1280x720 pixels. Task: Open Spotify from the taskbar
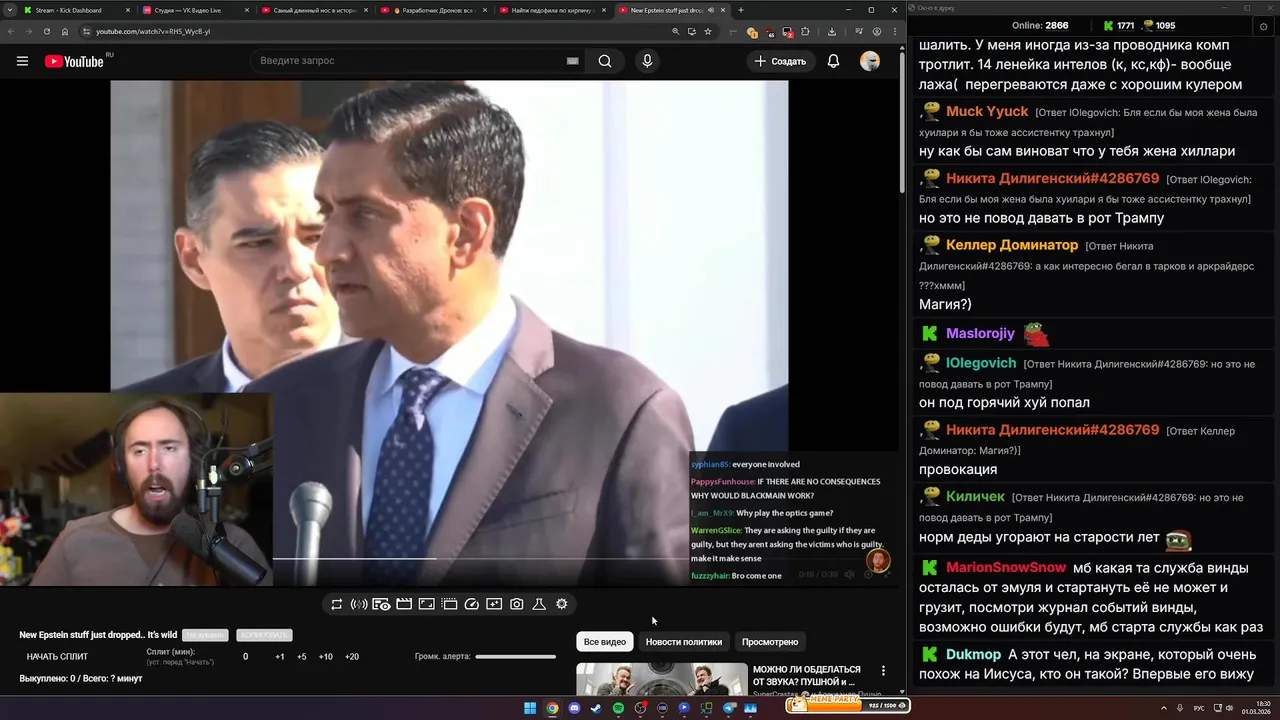pos(618,708)
